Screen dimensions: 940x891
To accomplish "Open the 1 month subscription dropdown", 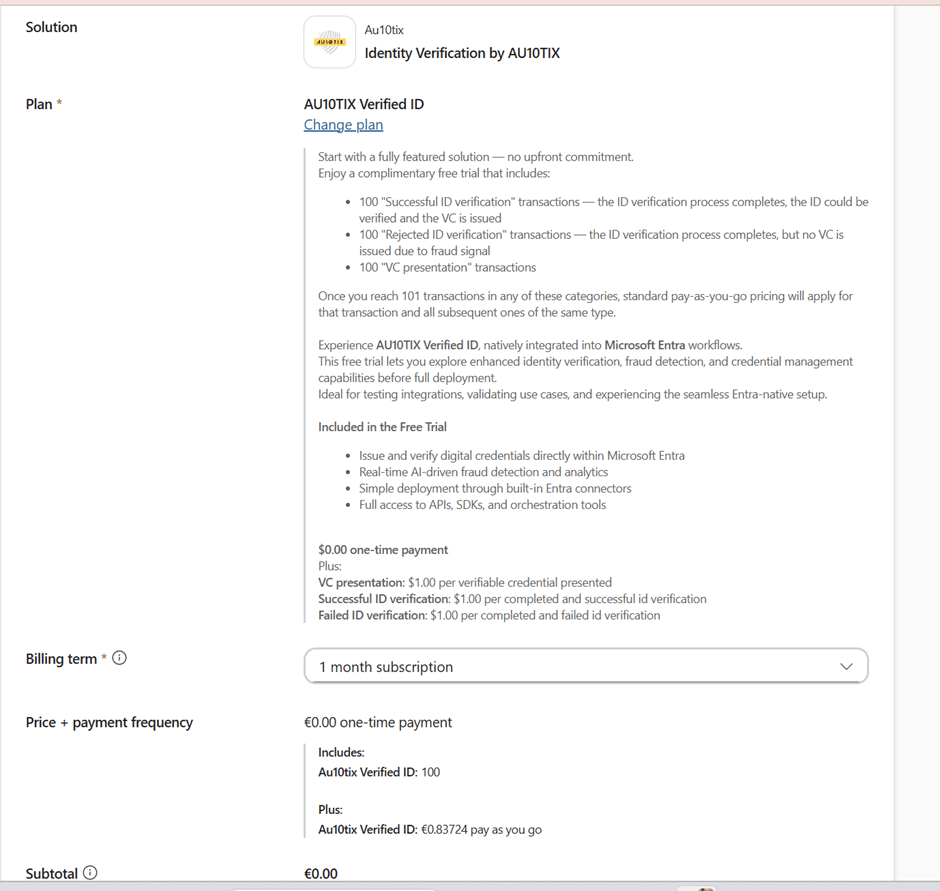I will 585,667.
